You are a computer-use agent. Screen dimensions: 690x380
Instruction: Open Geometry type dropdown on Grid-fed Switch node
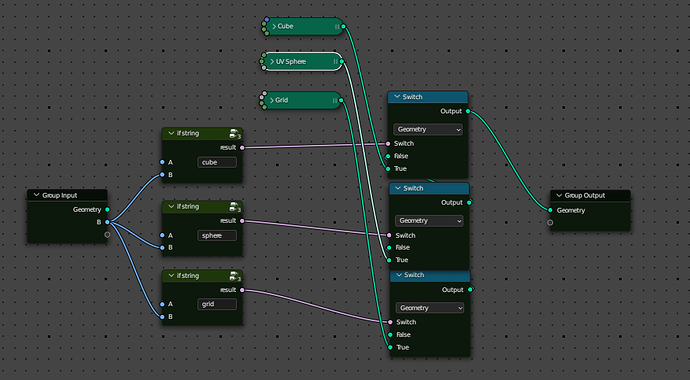(x=430, y=308)
